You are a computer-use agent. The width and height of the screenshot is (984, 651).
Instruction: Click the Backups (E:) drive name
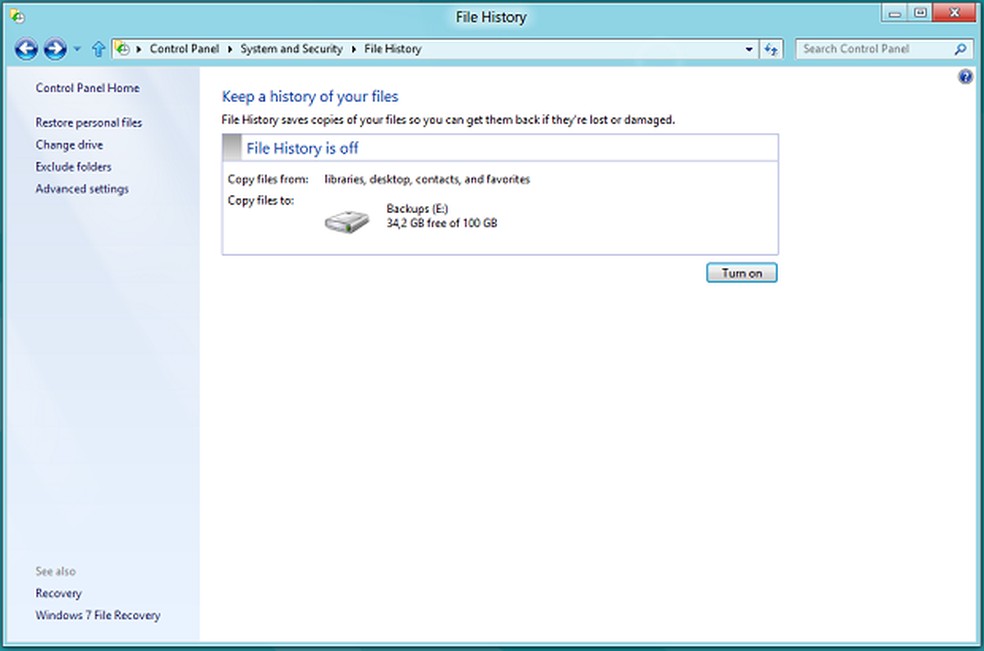point(417,208)
